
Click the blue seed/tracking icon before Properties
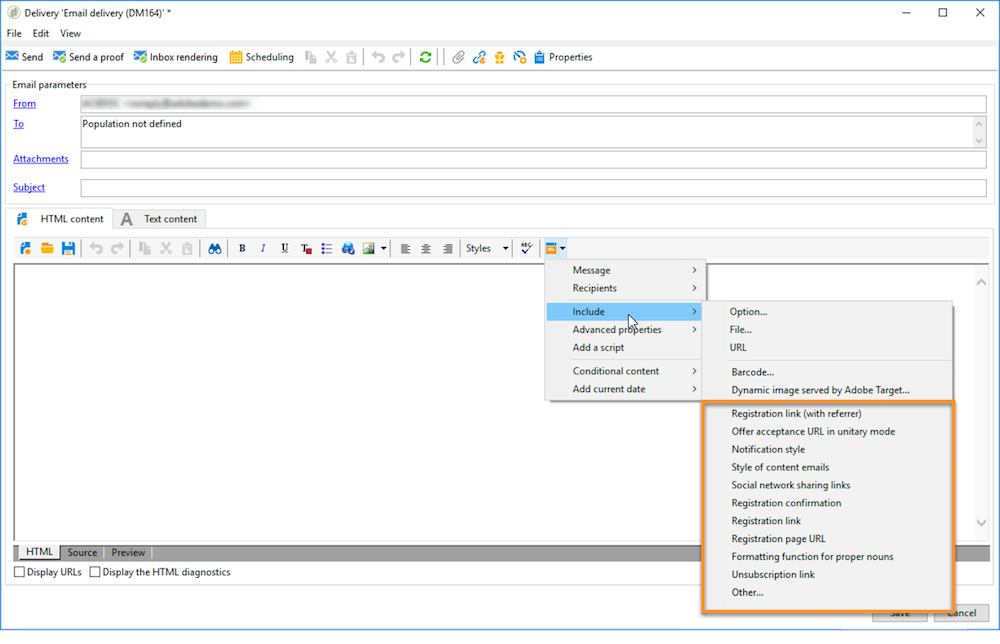[520, 57]
